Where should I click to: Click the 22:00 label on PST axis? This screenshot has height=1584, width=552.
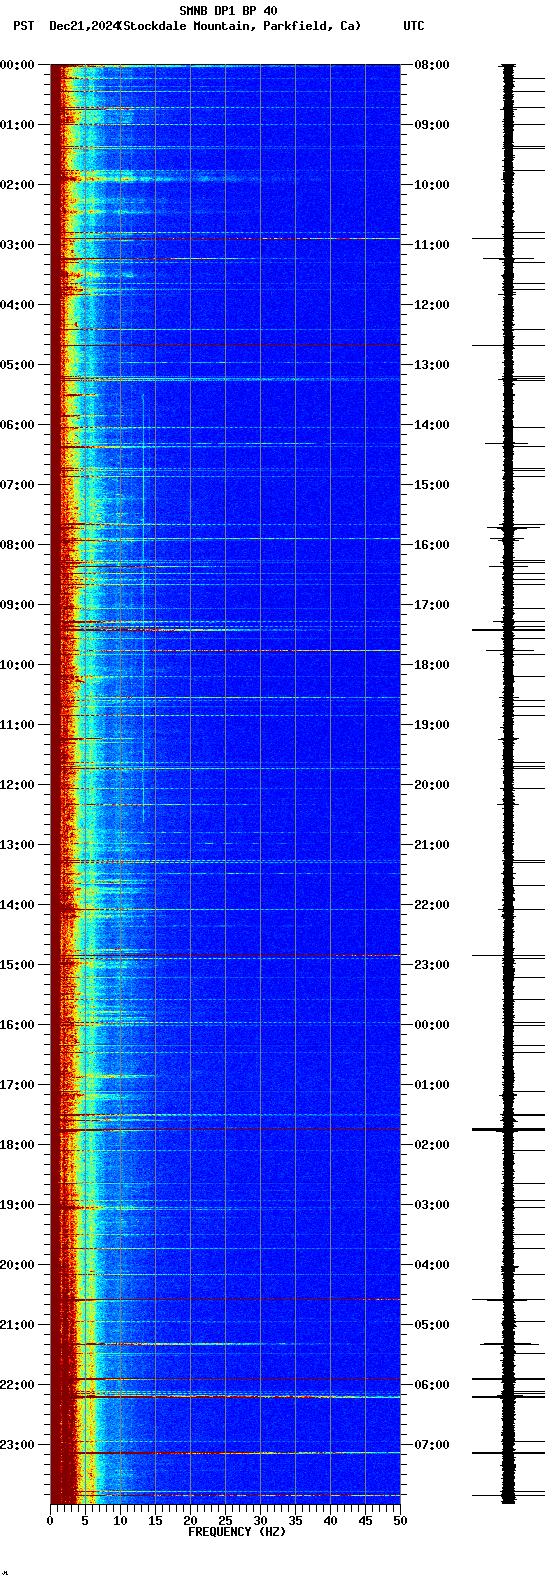(17, 1385)
